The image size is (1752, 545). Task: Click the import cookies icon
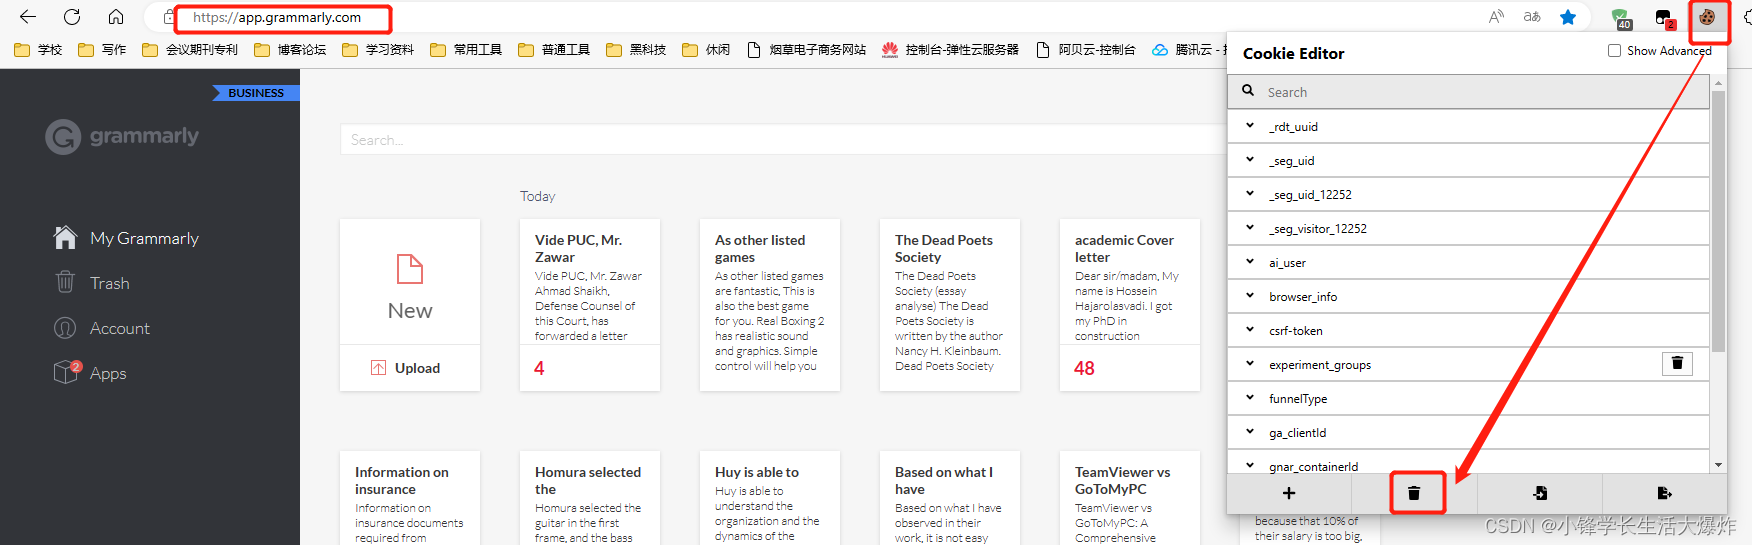pos(1540,493)
